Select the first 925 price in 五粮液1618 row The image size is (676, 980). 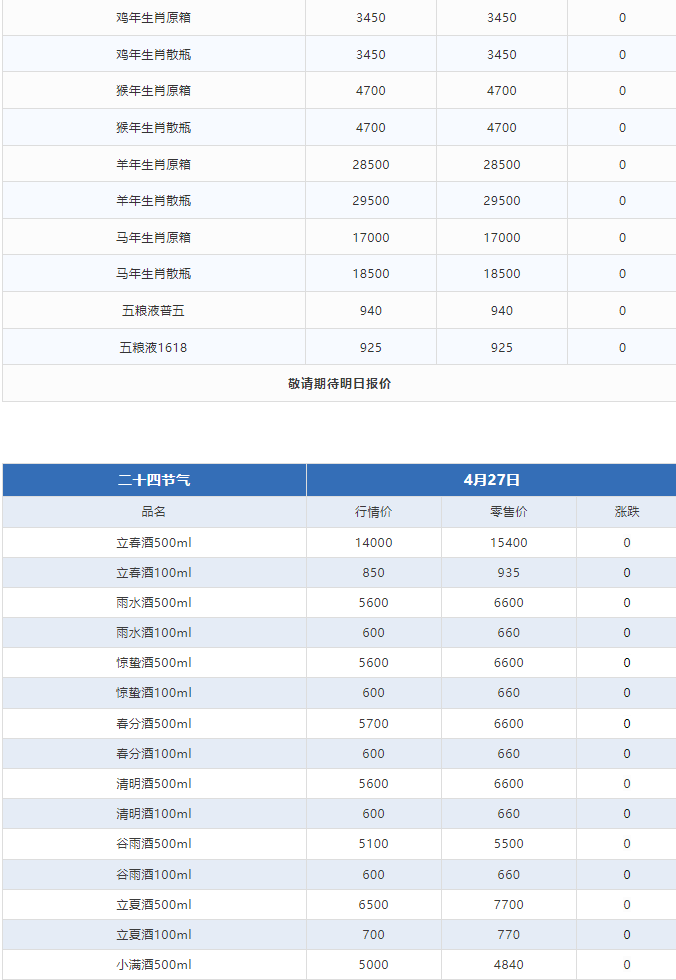pos(371,348)
